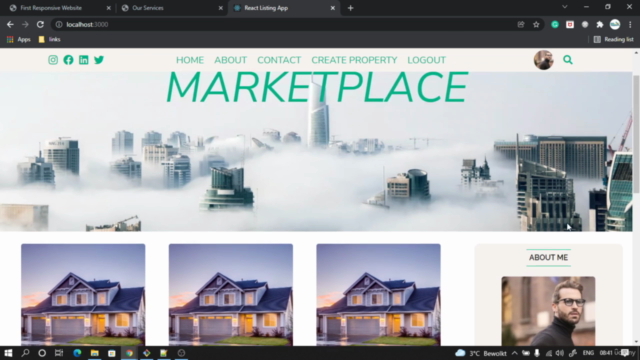Open the red extension icon
Image resolution: width=640 pixels, height=360 pixels.
point(570,24)
